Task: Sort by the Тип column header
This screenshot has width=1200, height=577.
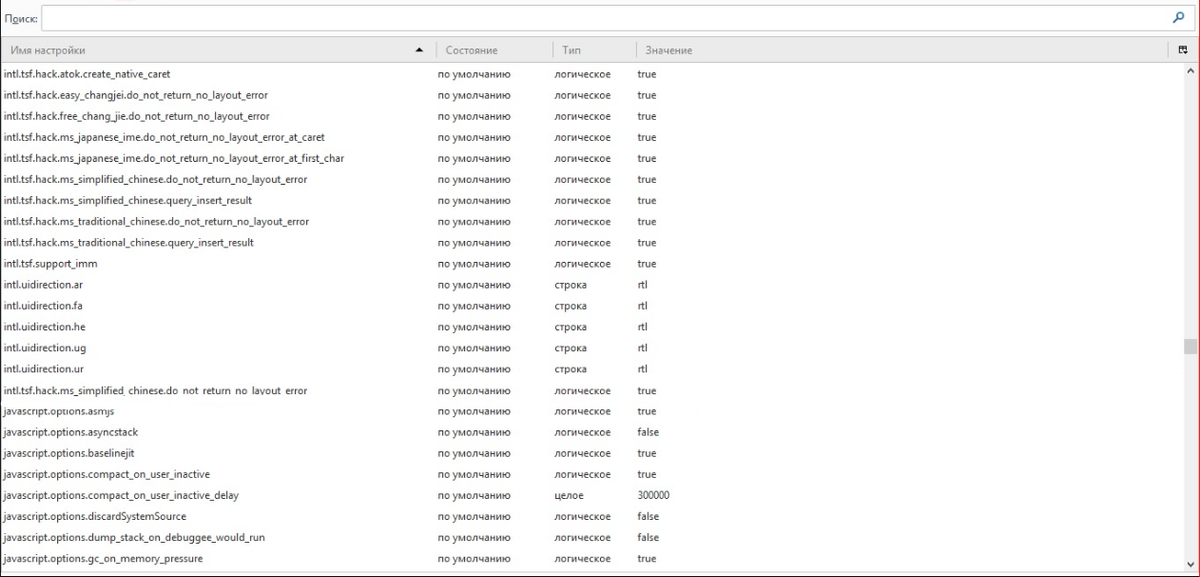Action: (x=593, y=50)
